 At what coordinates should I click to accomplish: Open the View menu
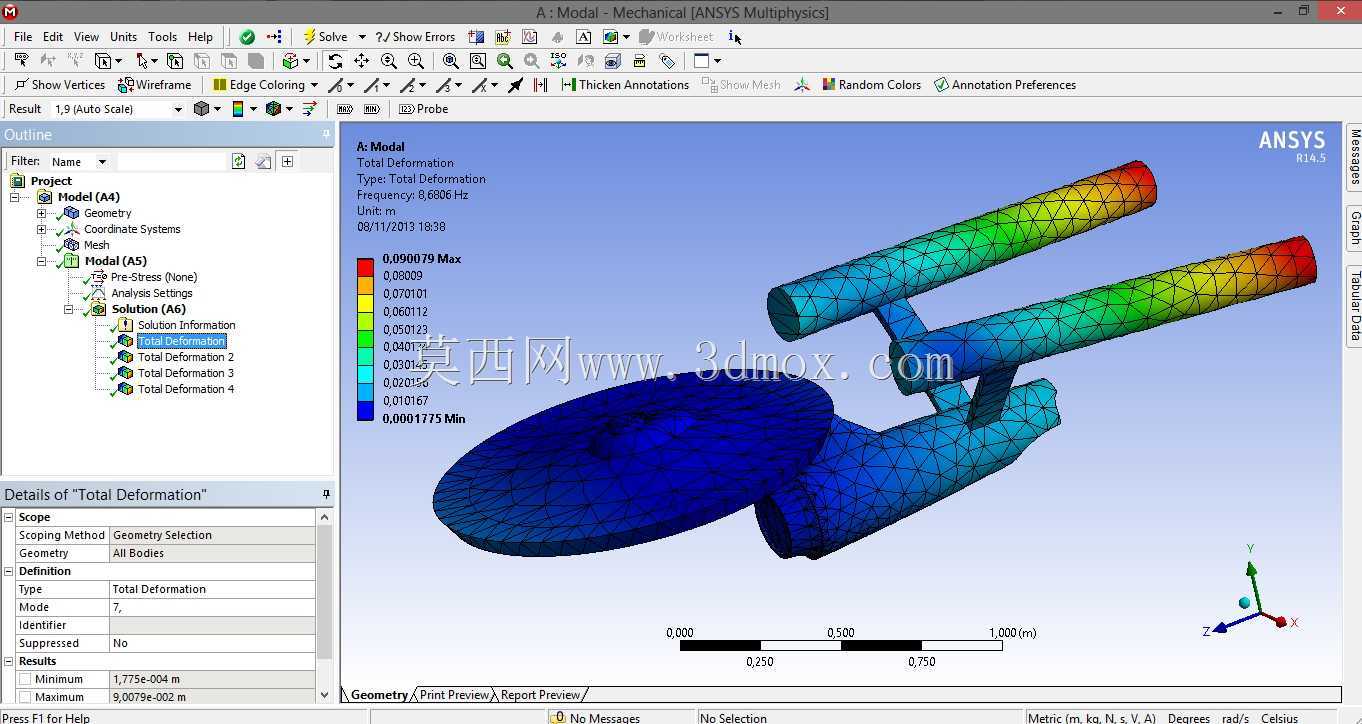pyautogui.click(x=87, y=37)
